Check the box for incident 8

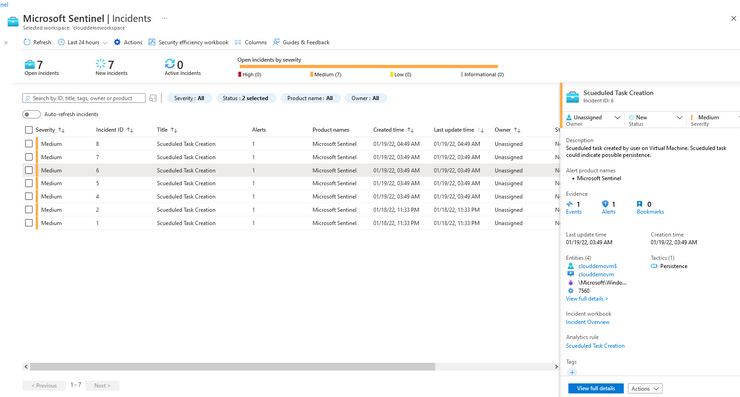[29, 144]
